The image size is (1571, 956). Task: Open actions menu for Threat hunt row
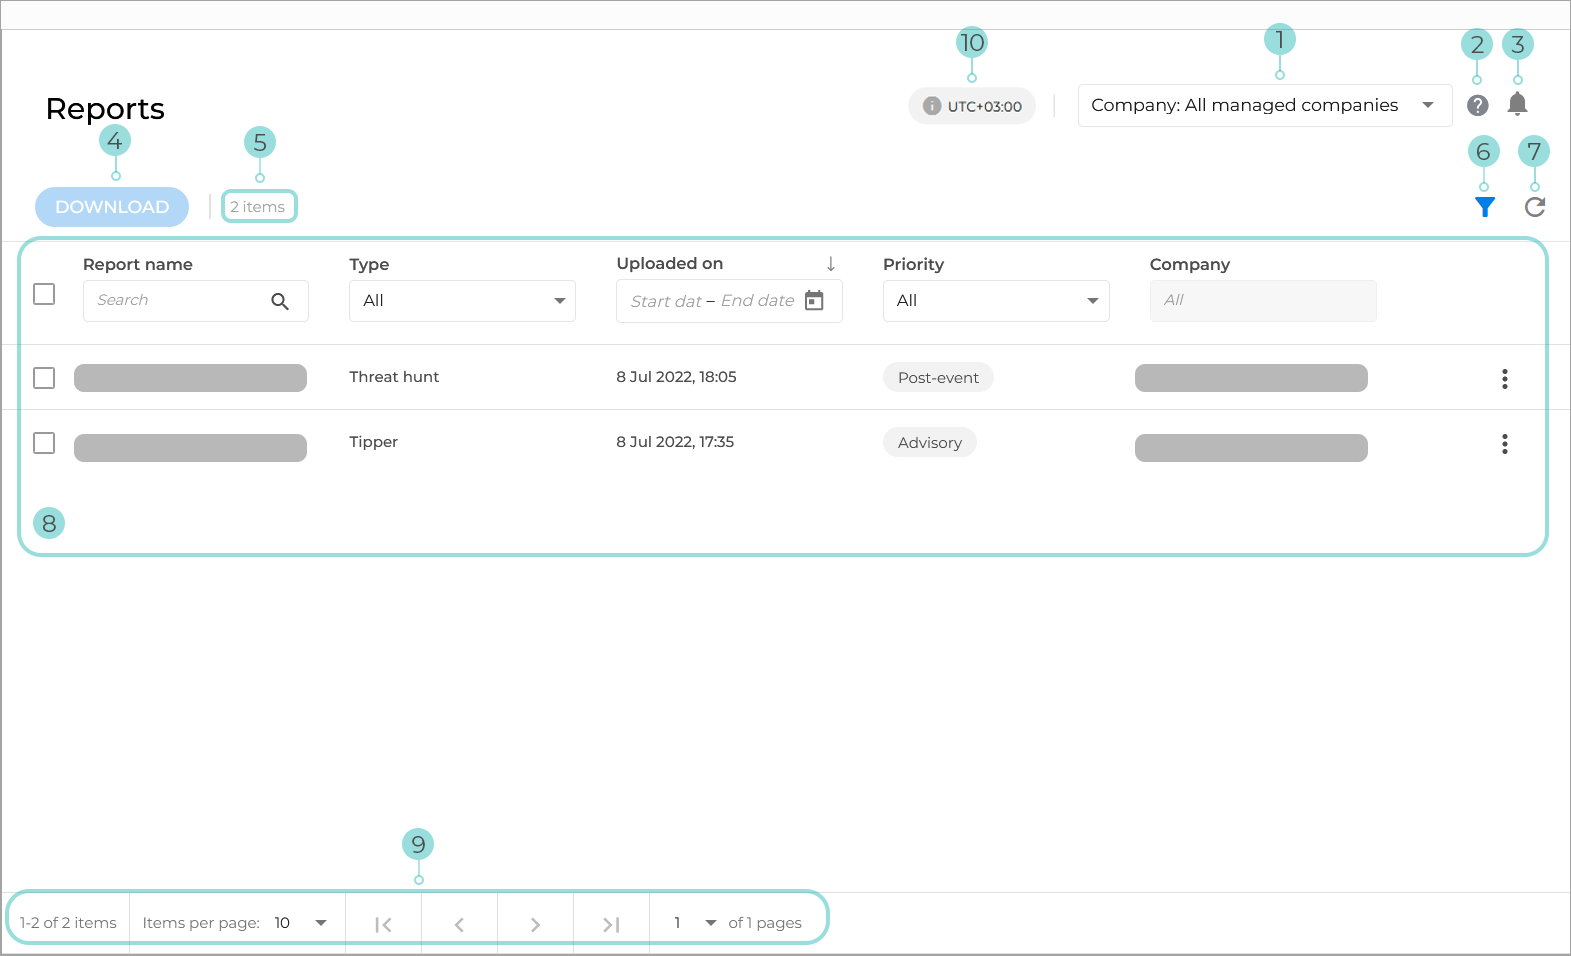(1504, 379)
